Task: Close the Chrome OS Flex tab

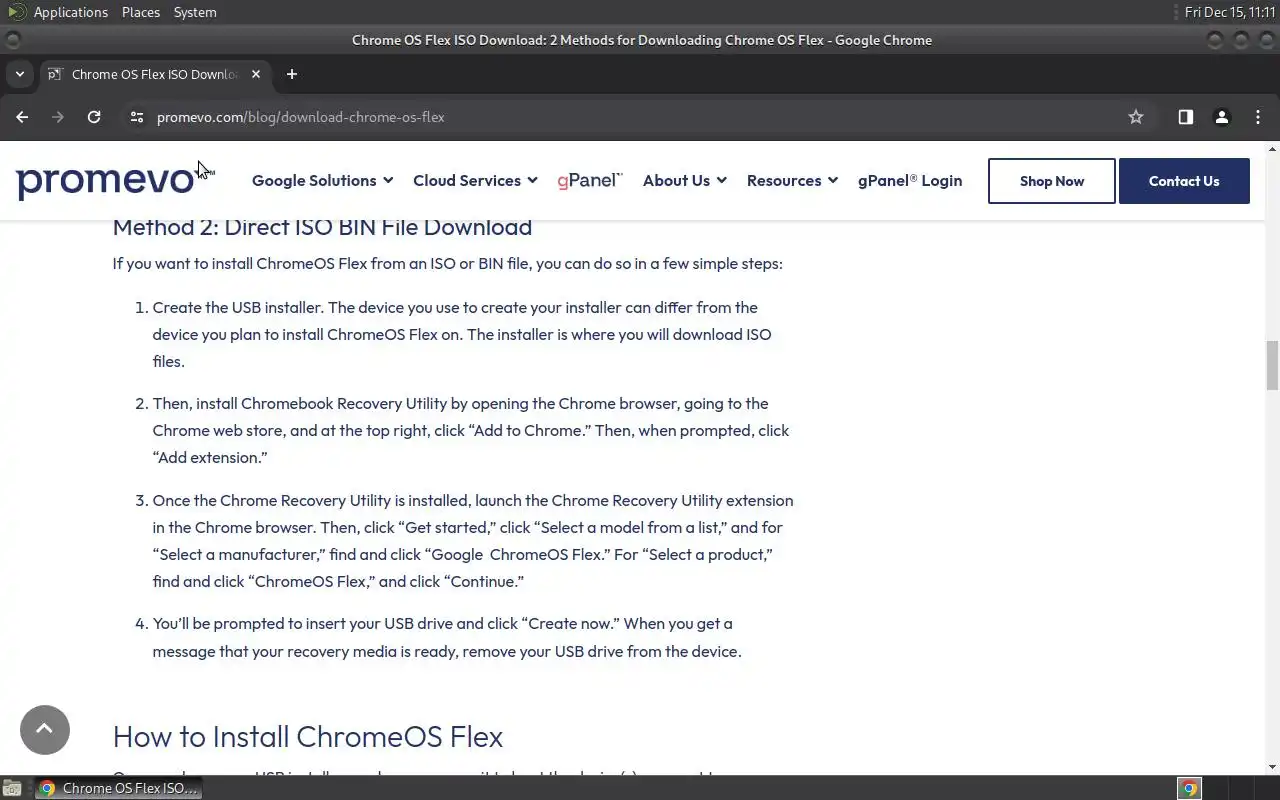Action: 256,74
